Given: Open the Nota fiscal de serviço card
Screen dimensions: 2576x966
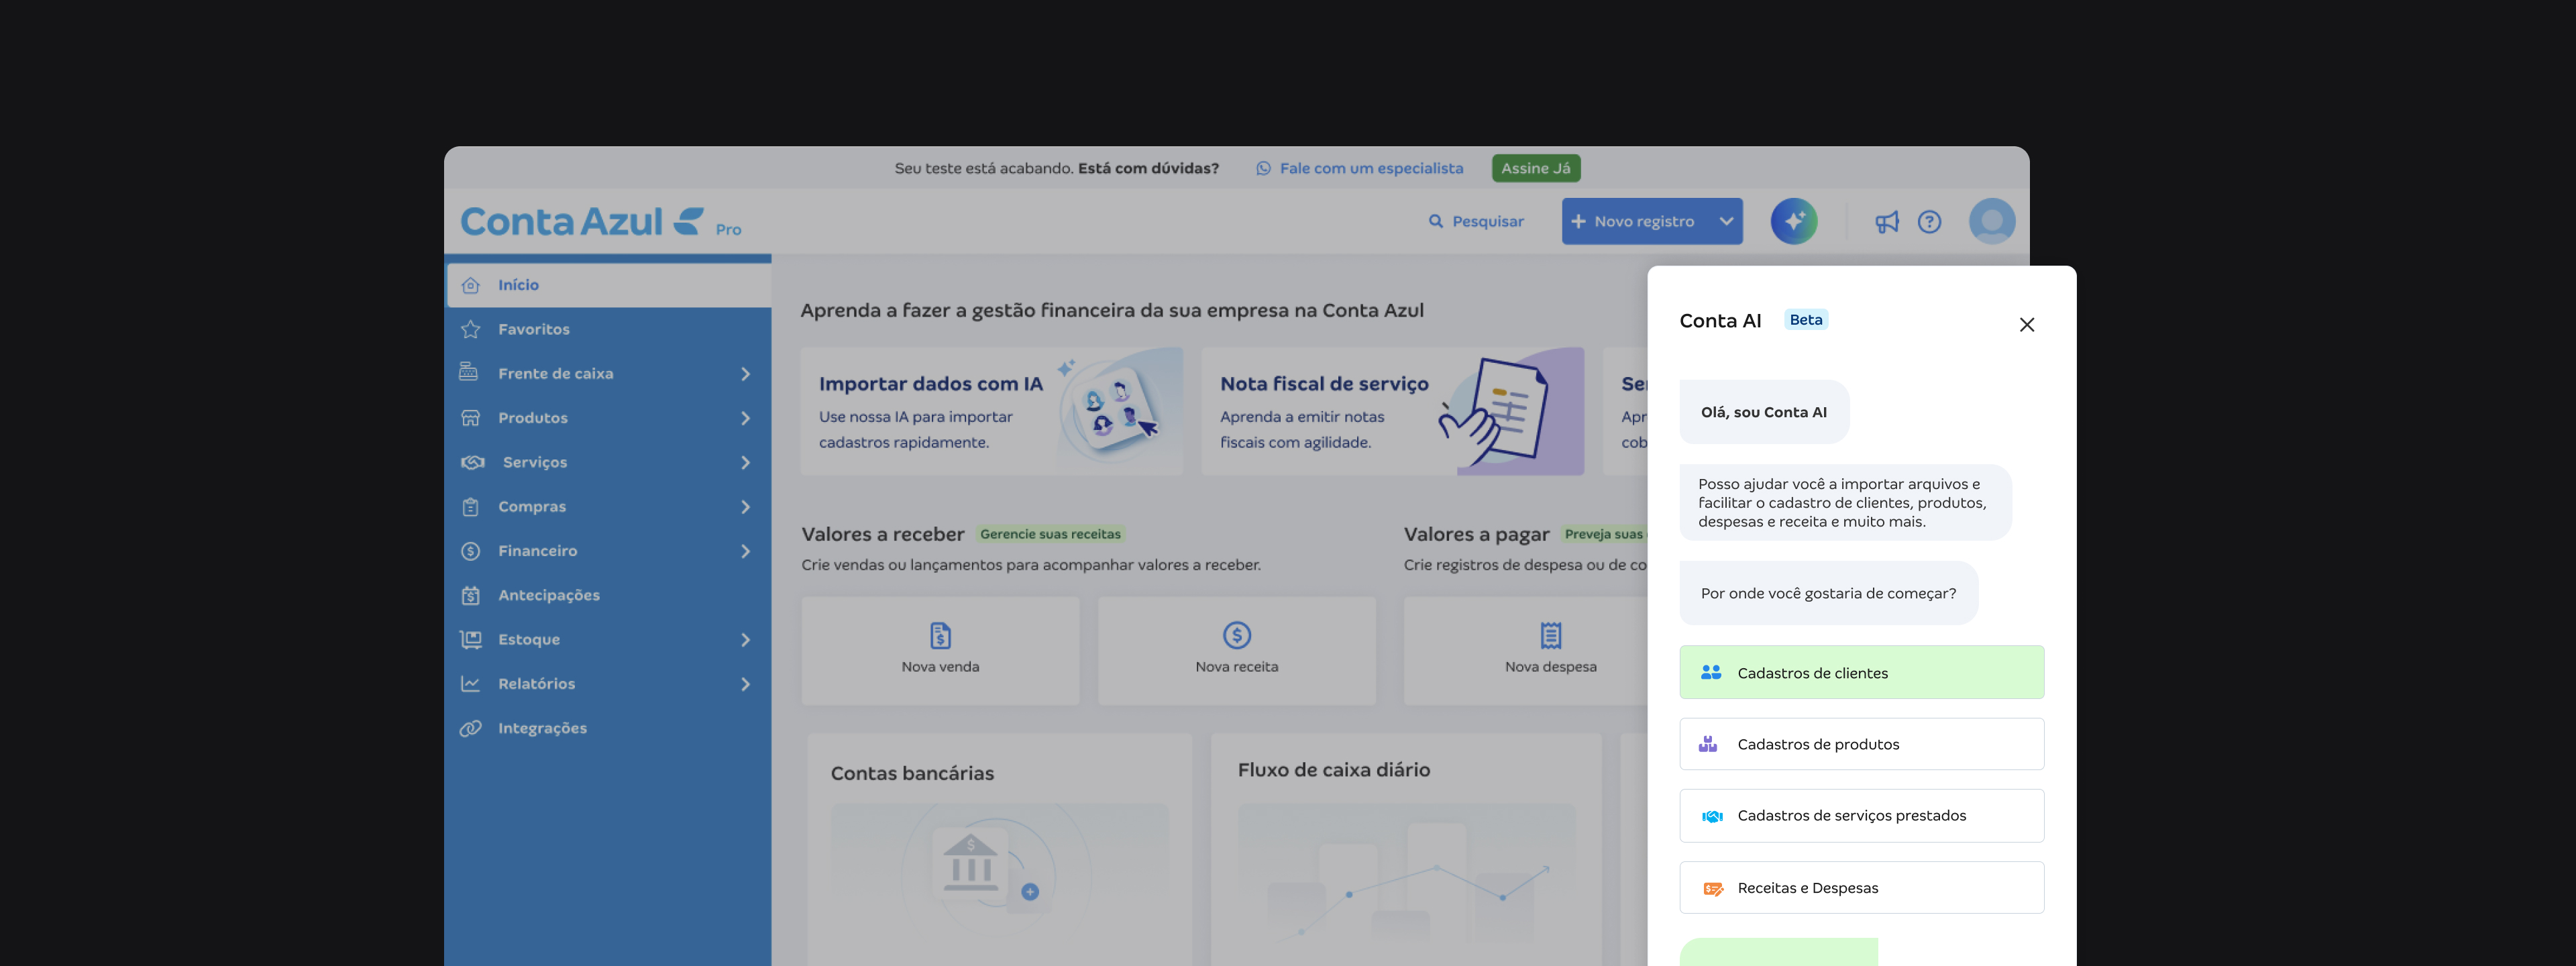Looking at the screenshot, I should [x=1392, y=411].
